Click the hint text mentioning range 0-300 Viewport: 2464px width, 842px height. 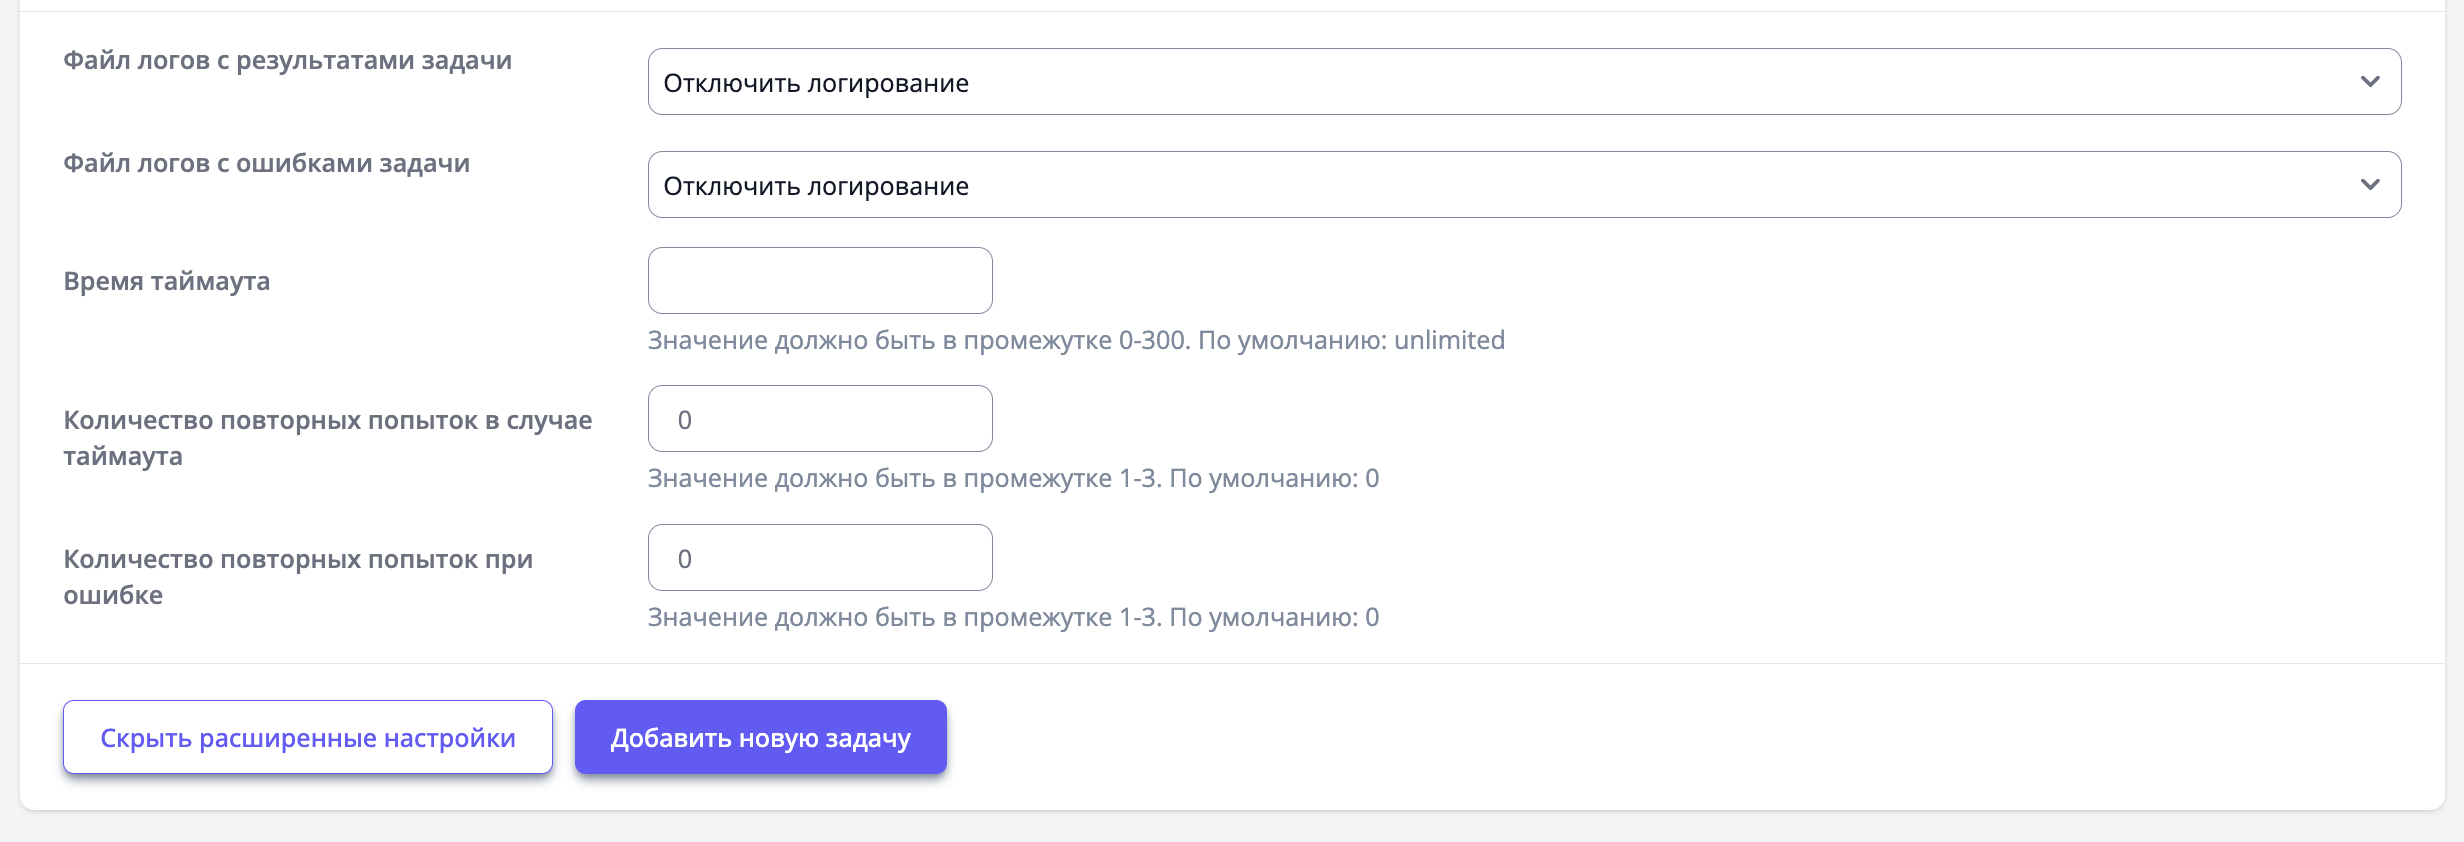coord(1075,341)
